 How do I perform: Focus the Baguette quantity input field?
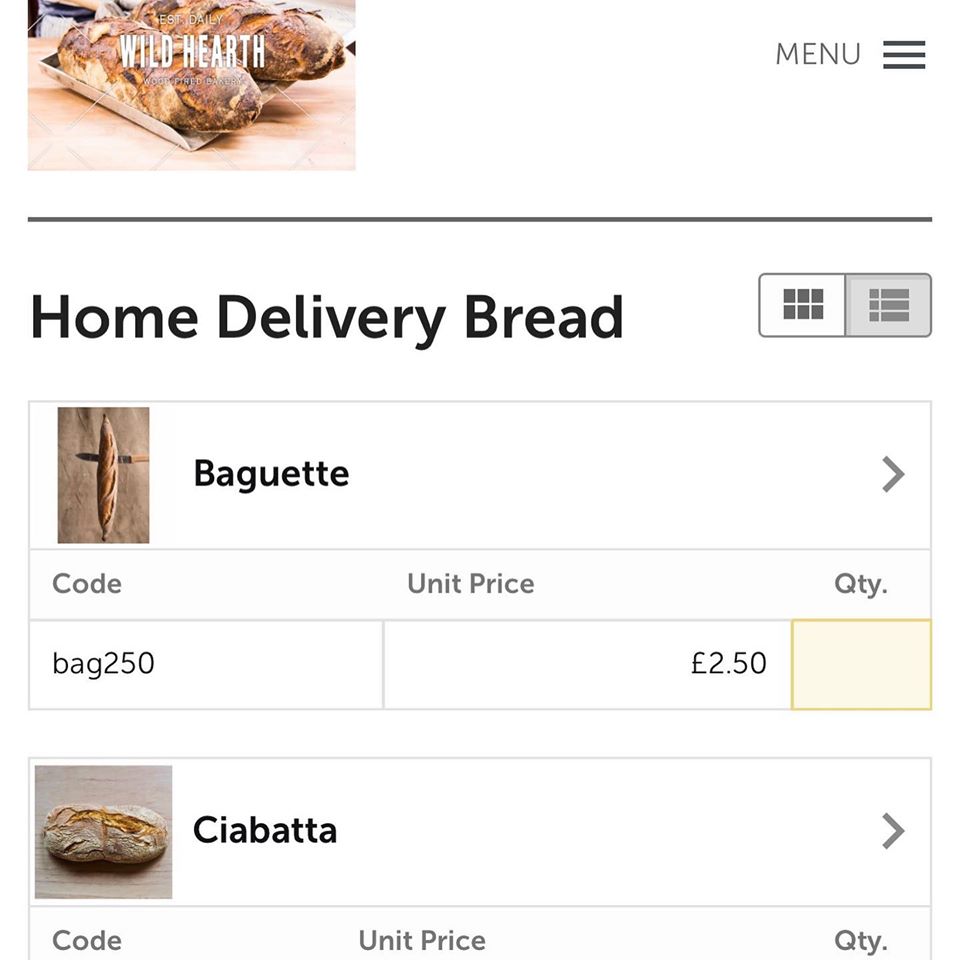click(x=861, y=664)
